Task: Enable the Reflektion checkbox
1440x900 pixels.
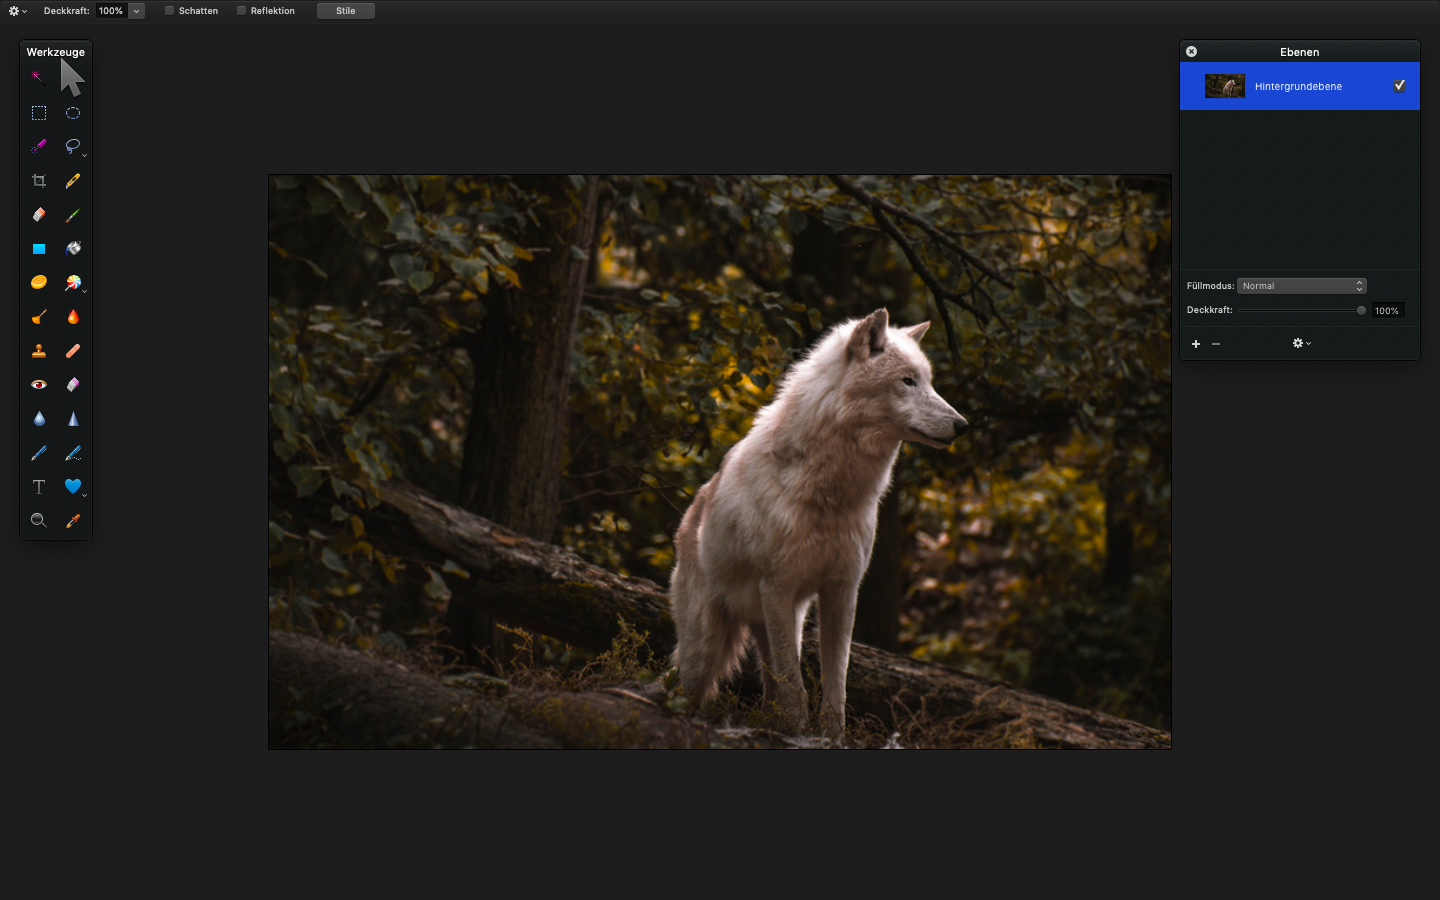Action: (242, 11)
